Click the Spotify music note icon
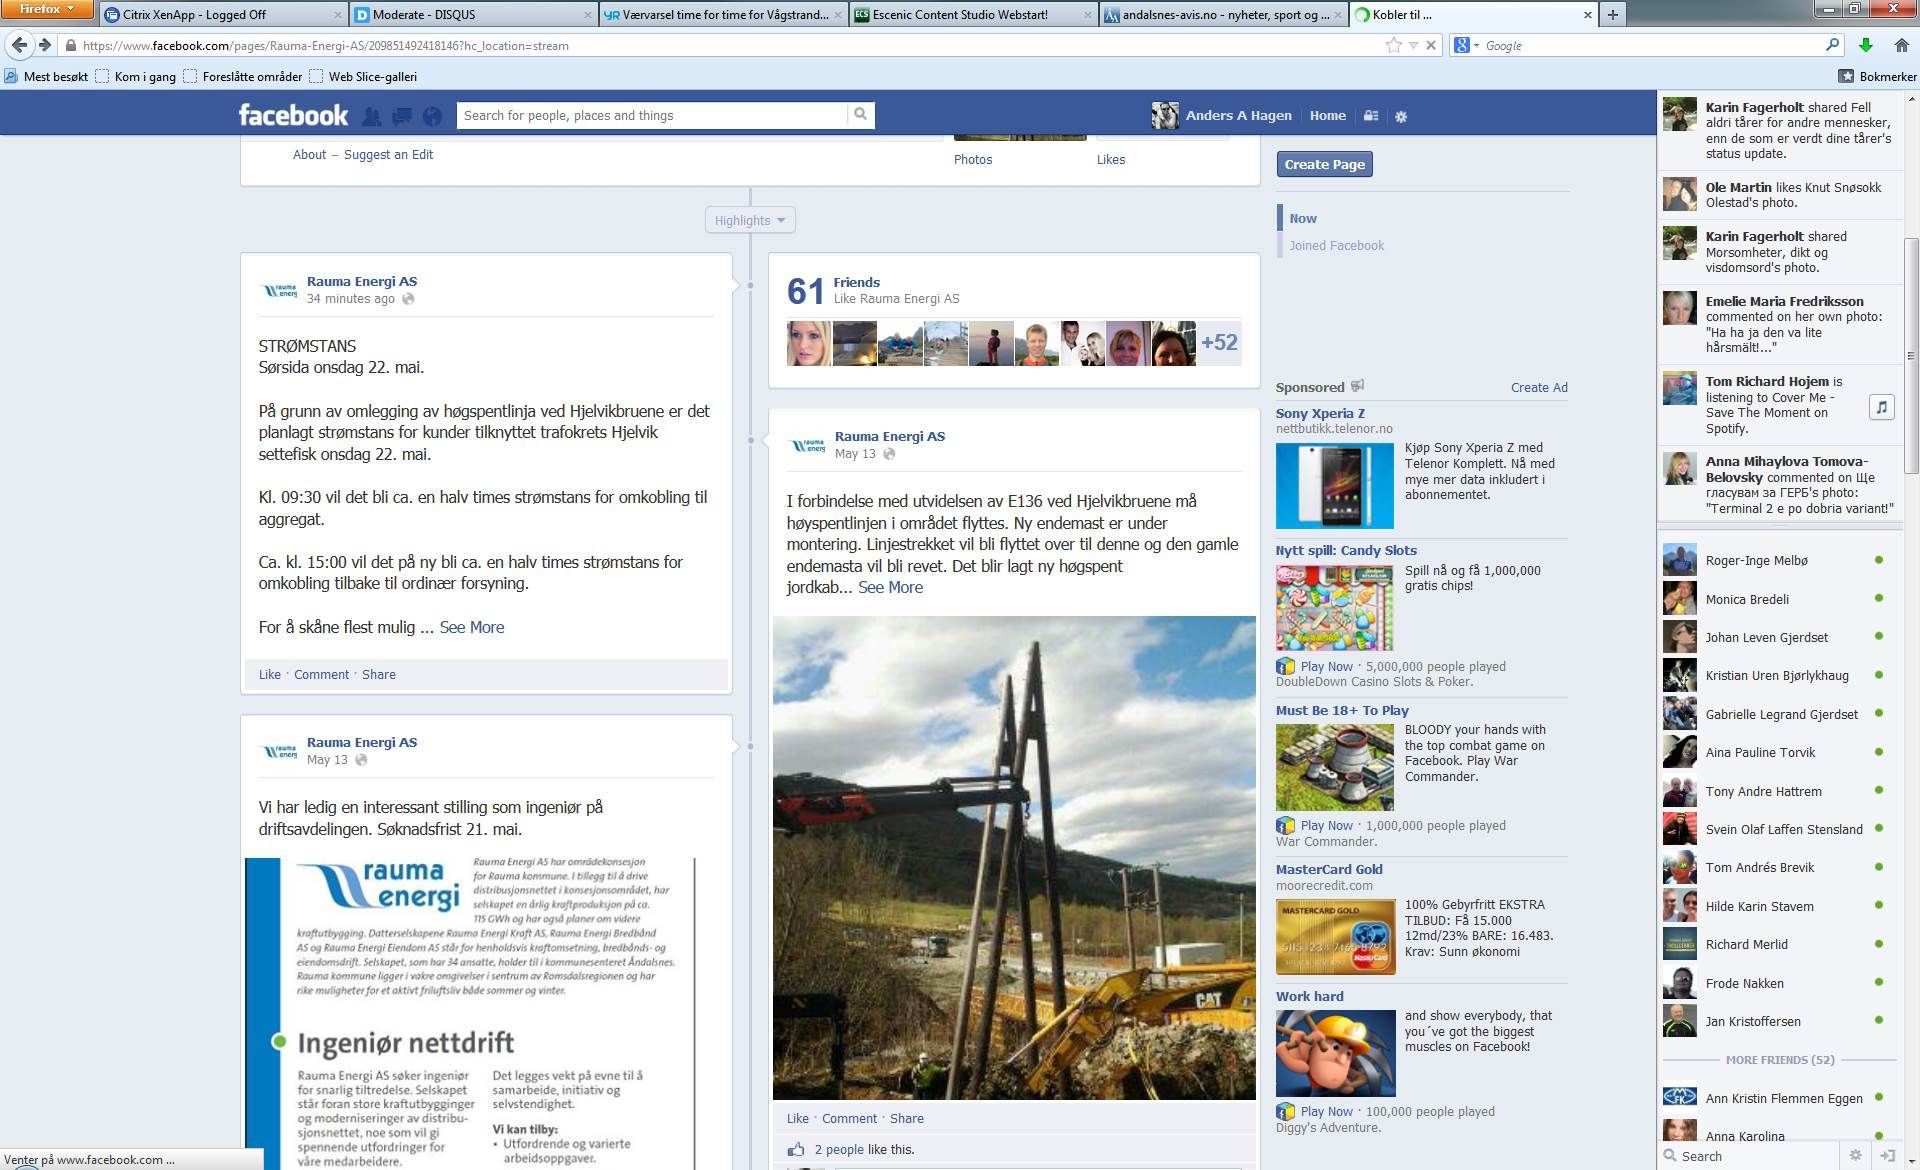 click(x=1881, y=406)
